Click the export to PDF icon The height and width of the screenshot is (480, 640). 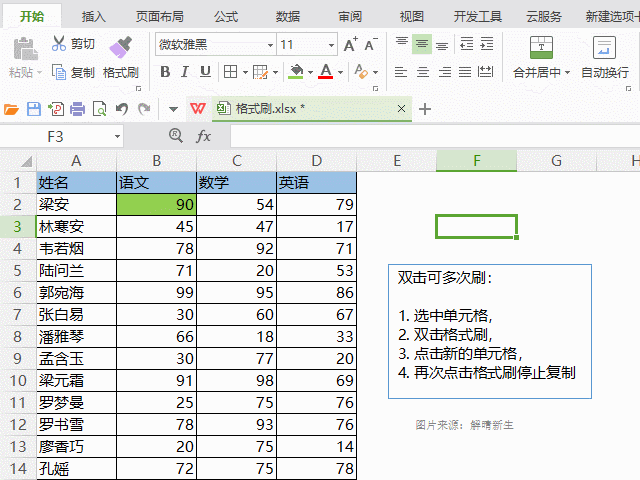[x=56, y=109]
